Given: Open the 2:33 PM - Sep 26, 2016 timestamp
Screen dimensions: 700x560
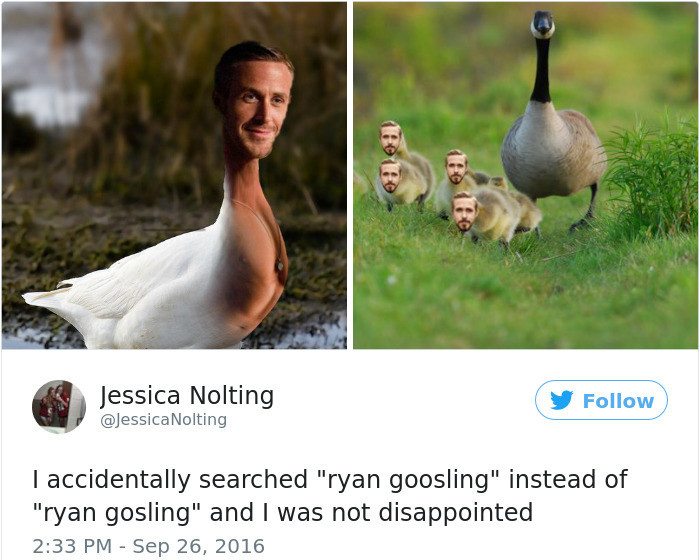Looking at the screenshot, I should coord(149,546).
